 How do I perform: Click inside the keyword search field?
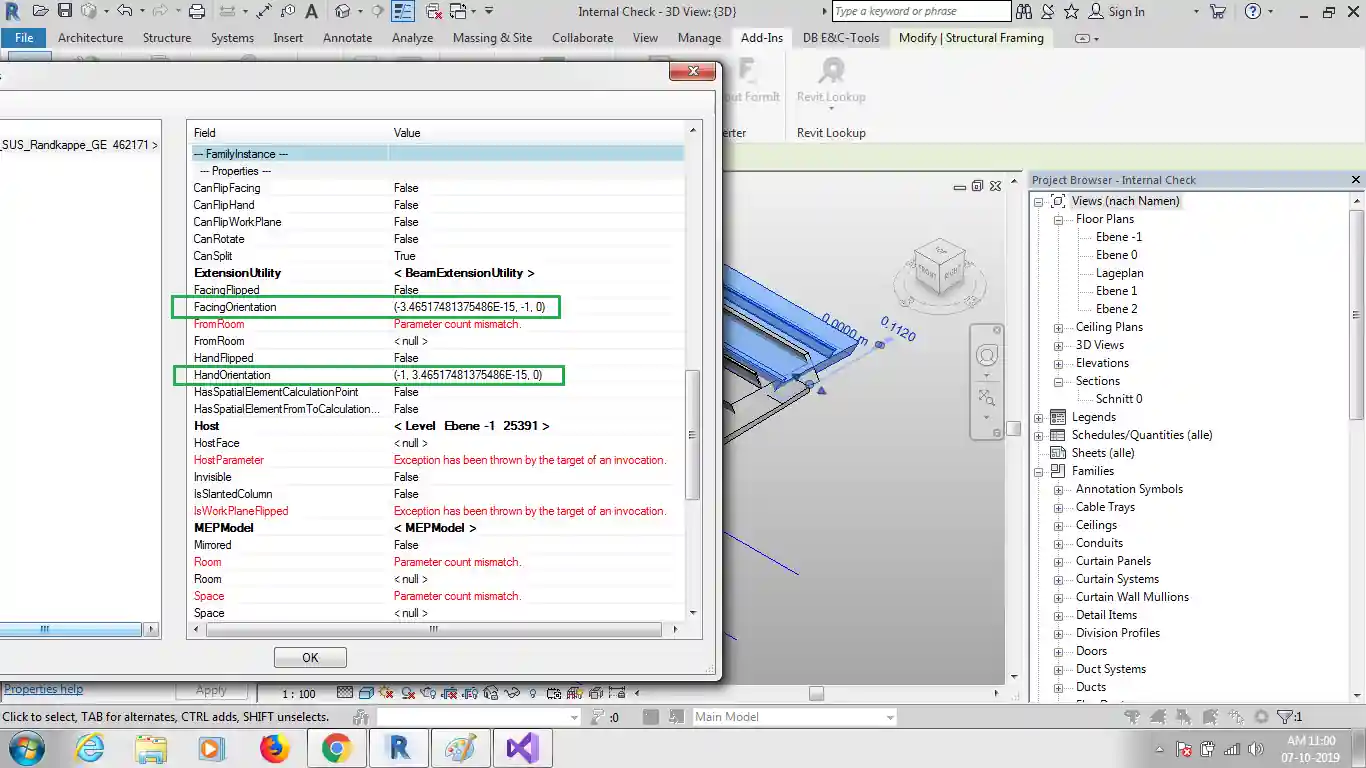[920, 11]
